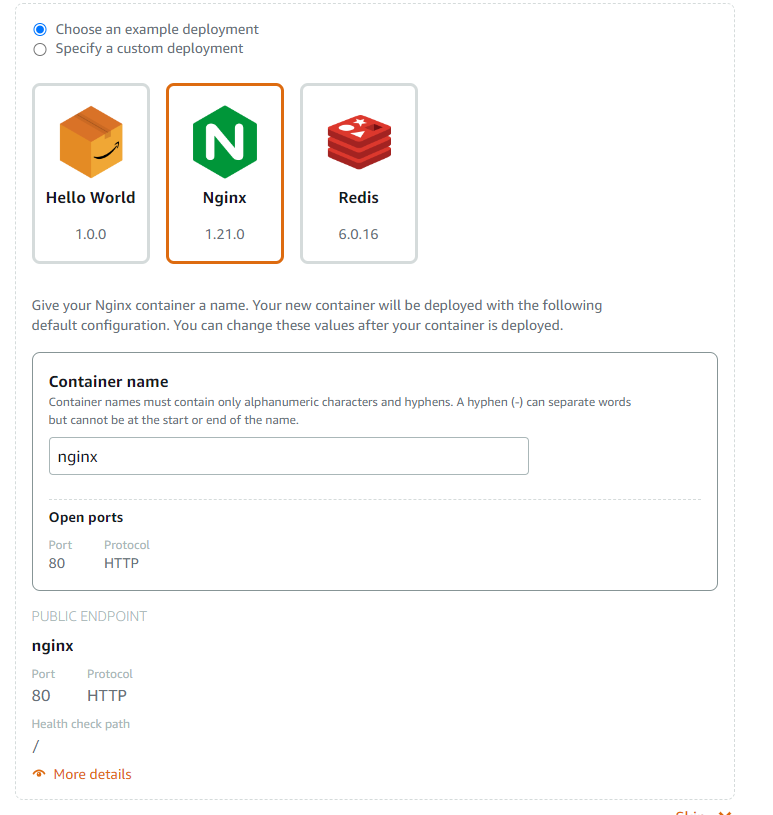Click the Redis version 6.0.16
The width and height of the screenshot is (773, 815).
pyautogui.click(x=359, y=234)
